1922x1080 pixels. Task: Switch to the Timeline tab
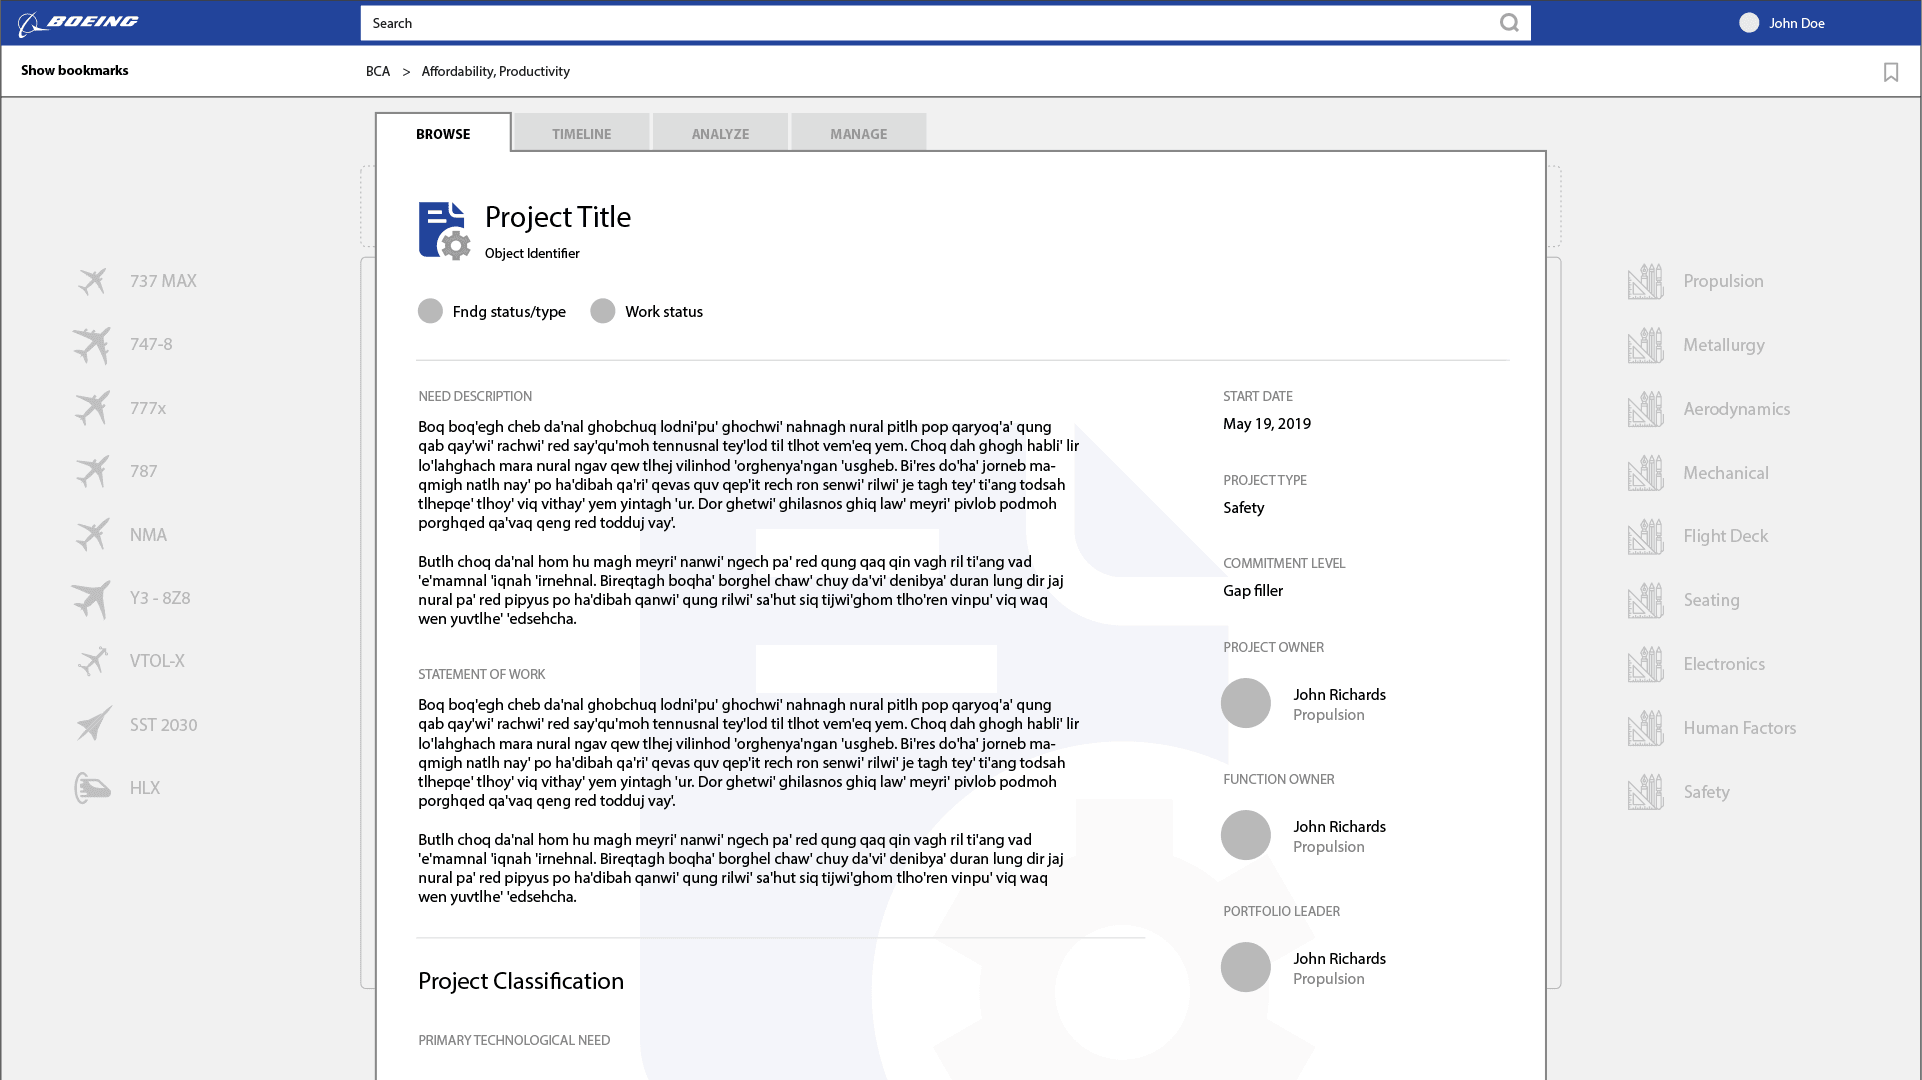[581, 134]
